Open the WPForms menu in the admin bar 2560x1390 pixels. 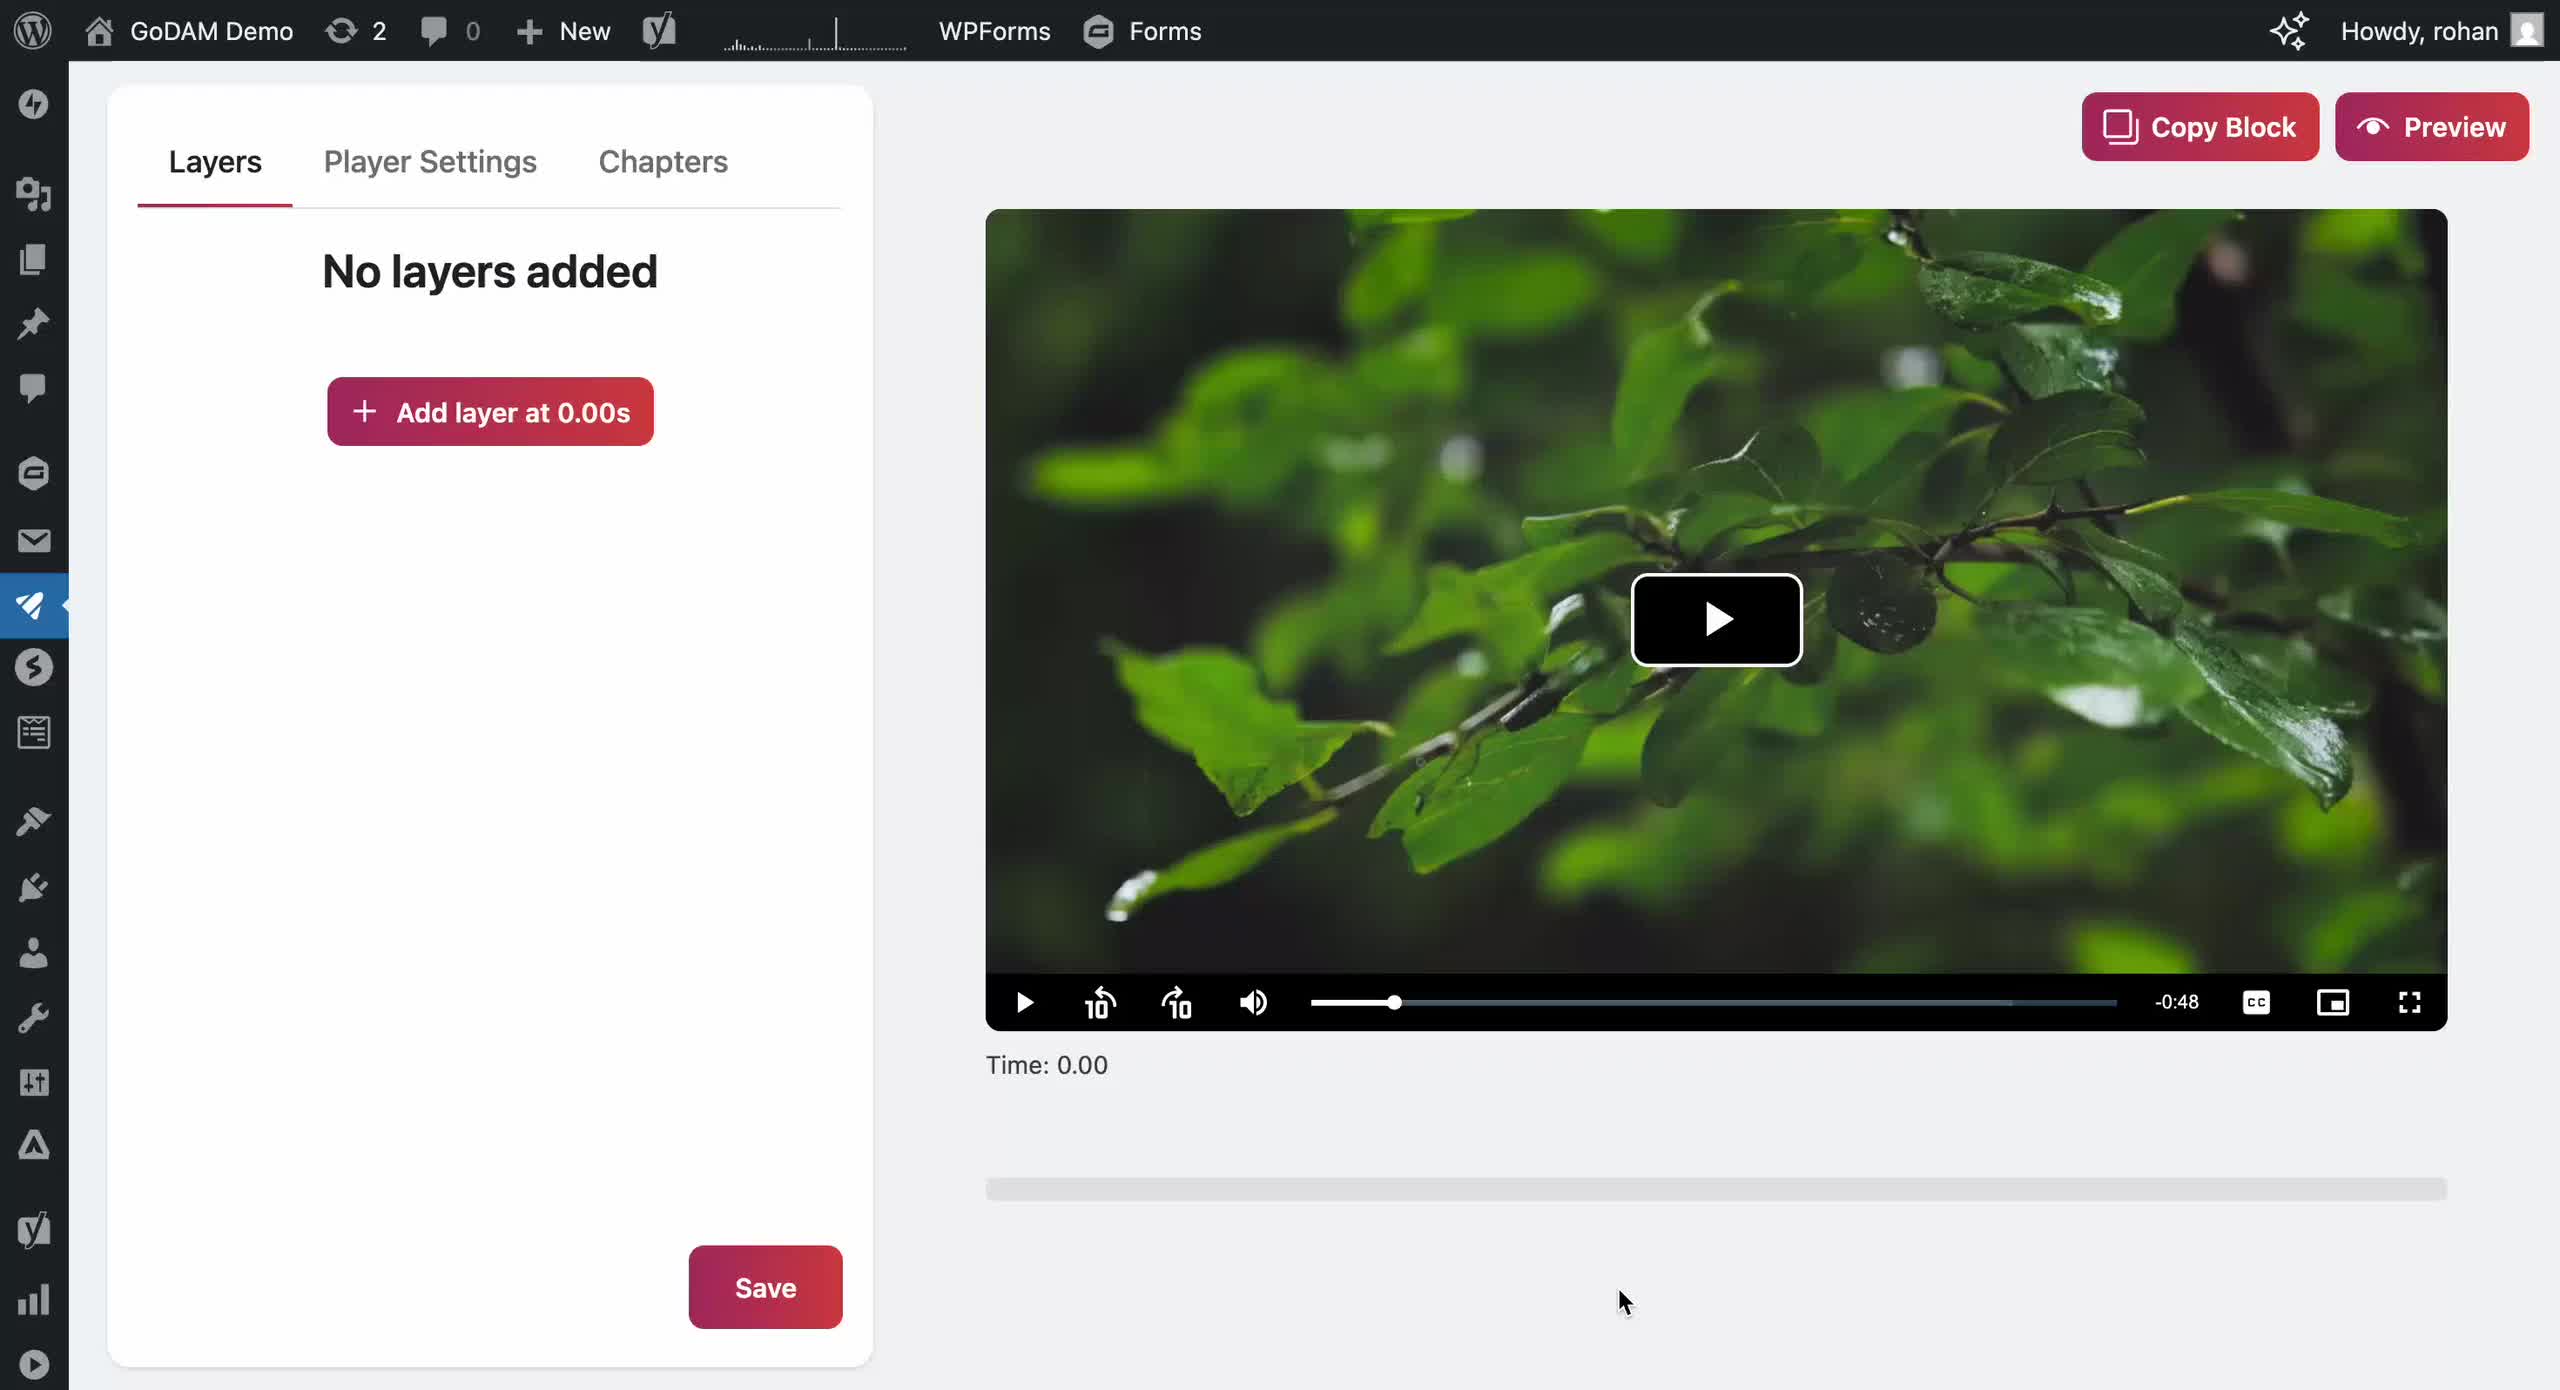(994, 31)
